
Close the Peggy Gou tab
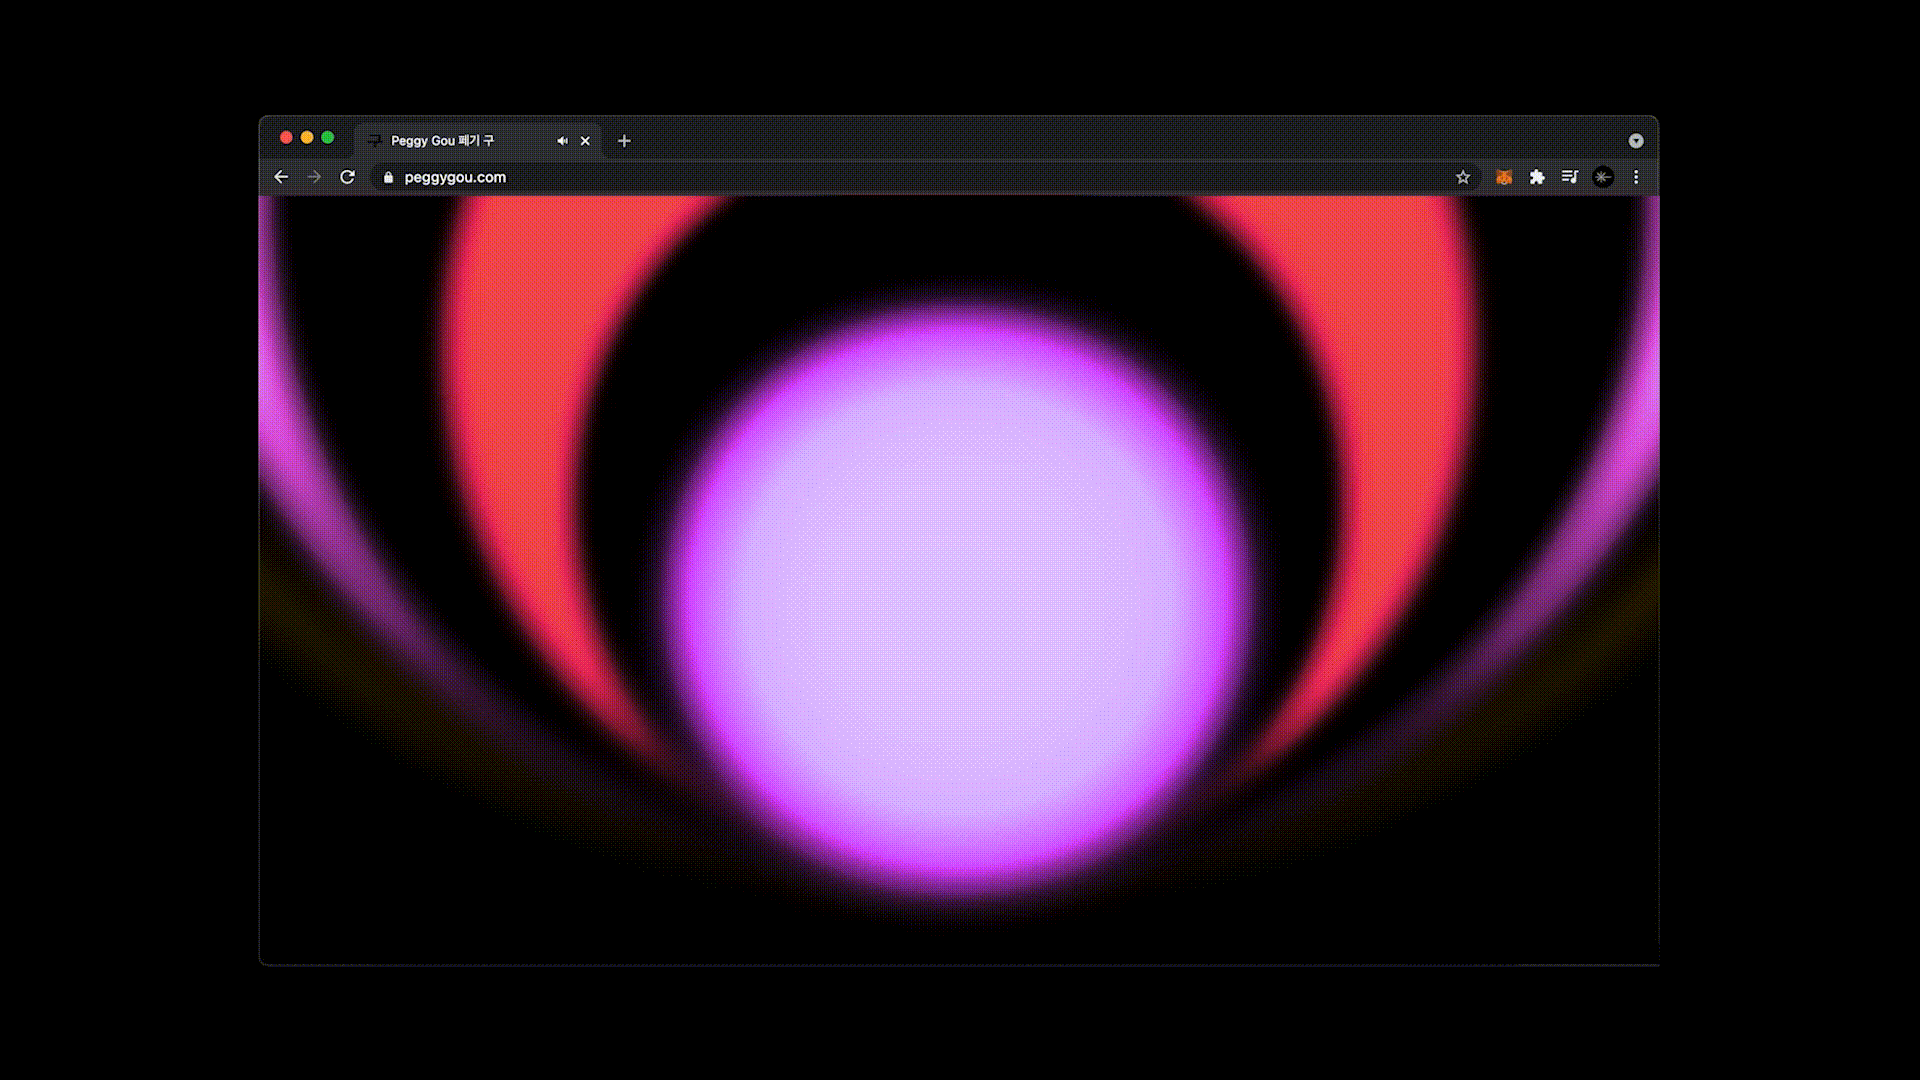click(585, 141)
